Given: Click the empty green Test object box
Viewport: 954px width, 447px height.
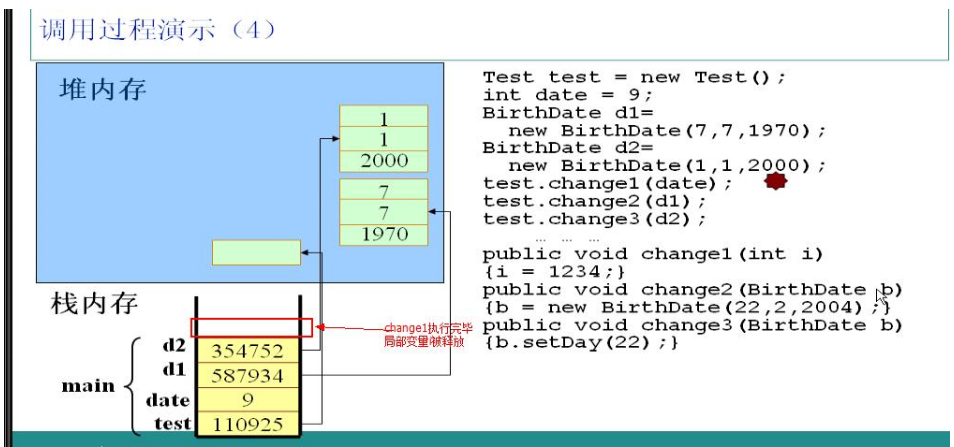Looking at the screenshot, I should pos(256,252).
